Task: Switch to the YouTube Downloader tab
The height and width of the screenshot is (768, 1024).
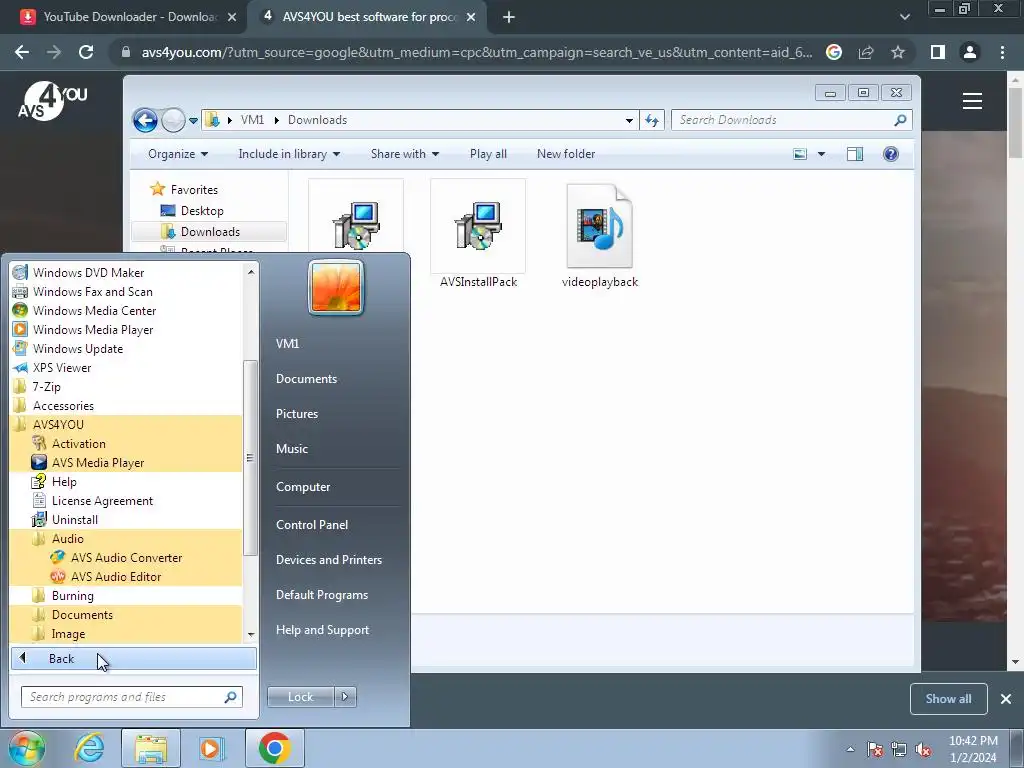Action: [128, 17]
